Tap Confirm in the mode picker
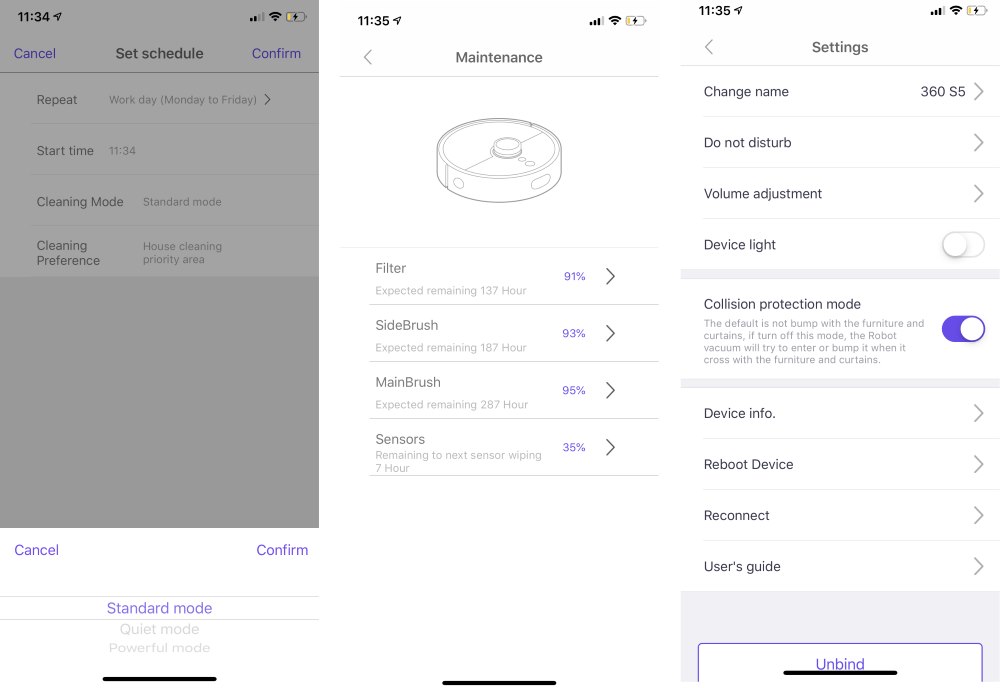1000x688 pixels. [x=282, y=550]
